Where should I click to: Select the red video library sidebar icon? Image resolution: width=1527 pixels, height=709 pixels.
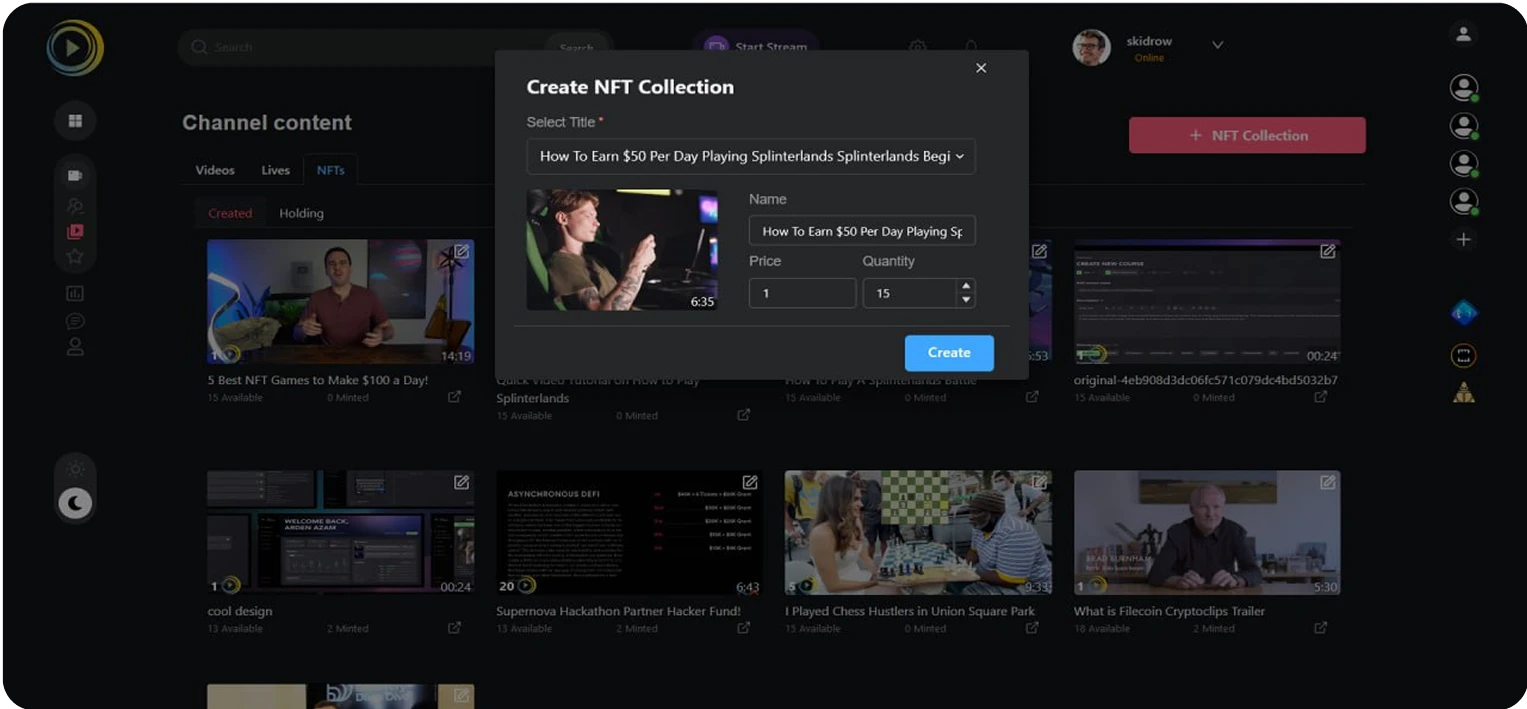(x=75, y=231)
